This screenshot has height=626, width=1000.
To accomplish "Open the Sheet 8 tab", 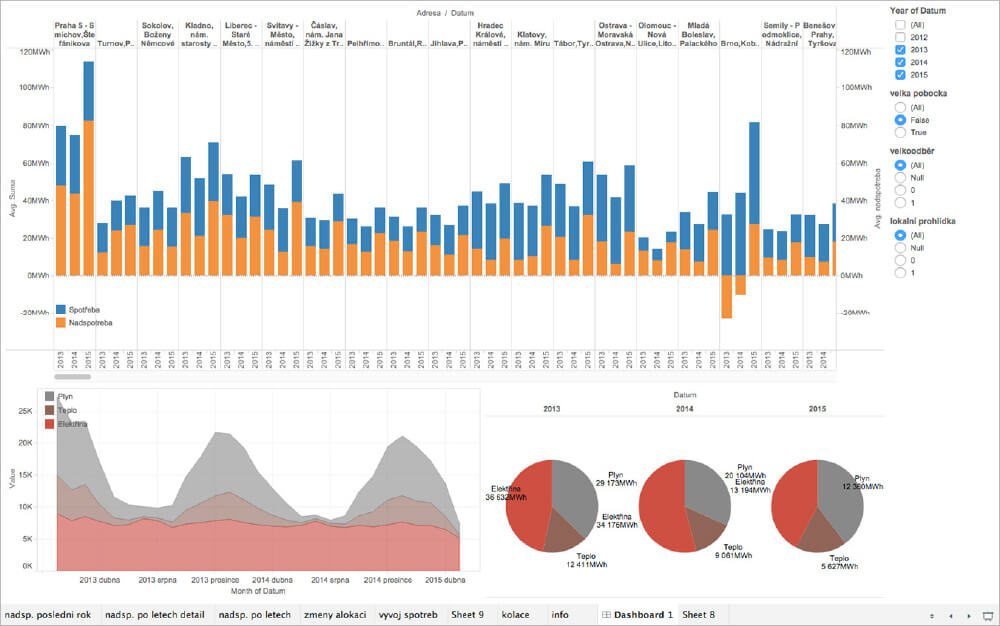I will [698, 614].
